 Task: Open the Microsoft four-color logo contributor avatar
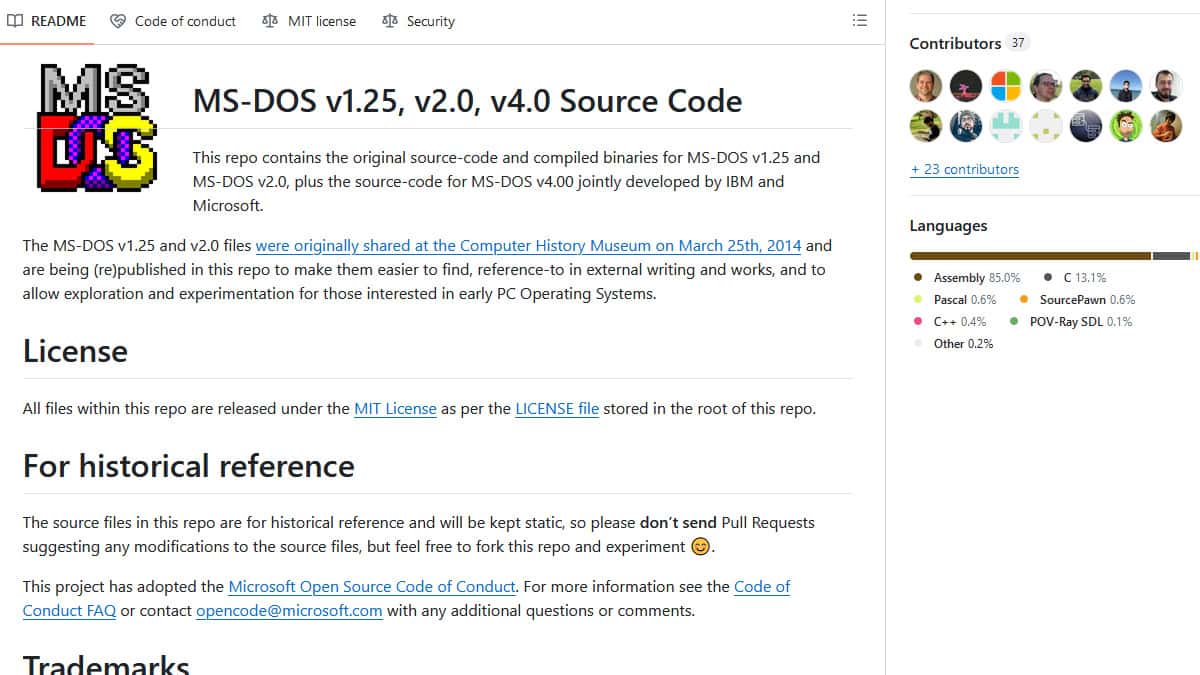click(x=1006, y=86)
